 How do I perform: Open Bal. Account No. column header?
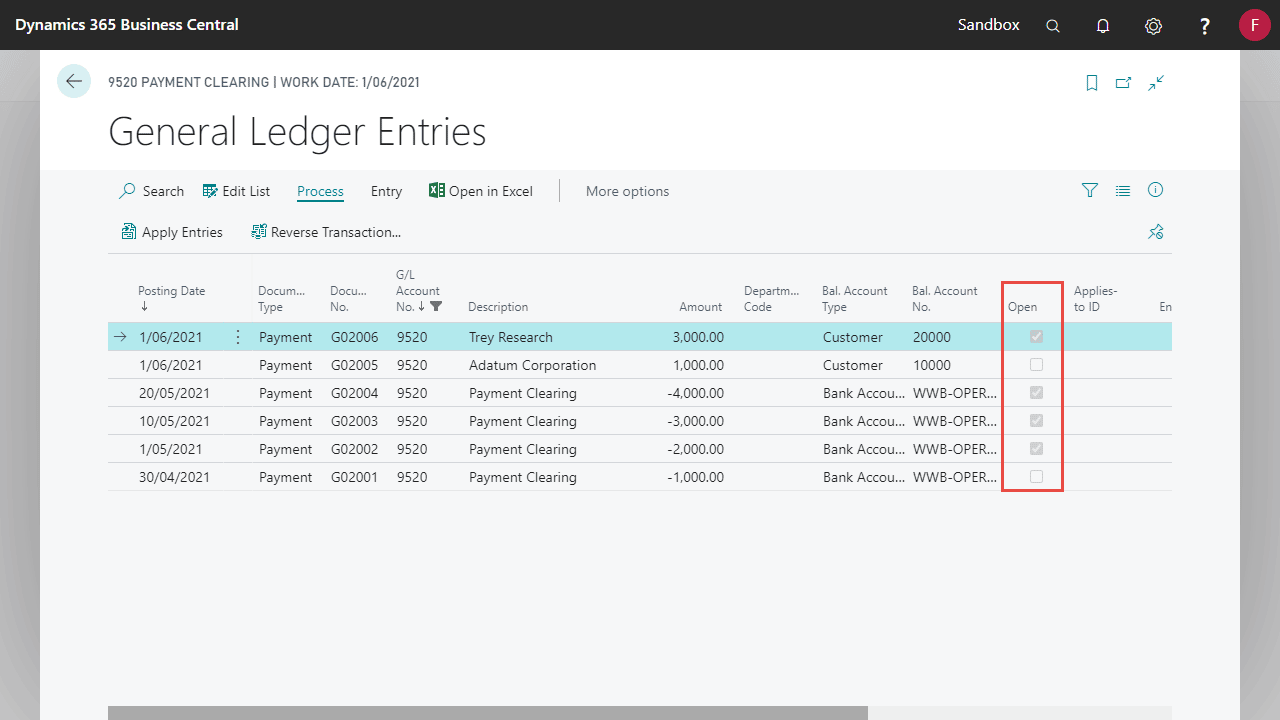pos(945,299)
